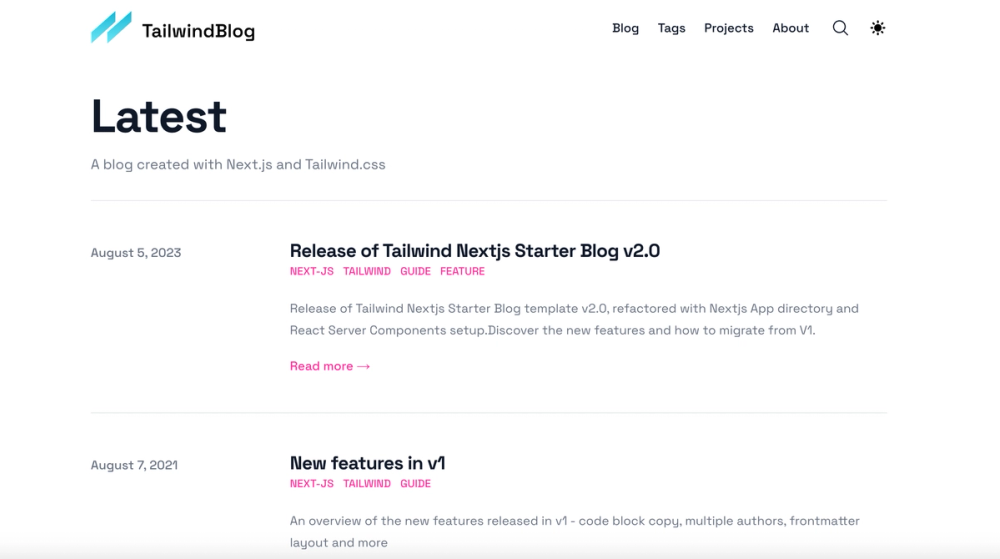Select NEXT-JS tag under v1 post
Image resolution: width=1000 pixels, height=559 pixels.
point(311,484)
